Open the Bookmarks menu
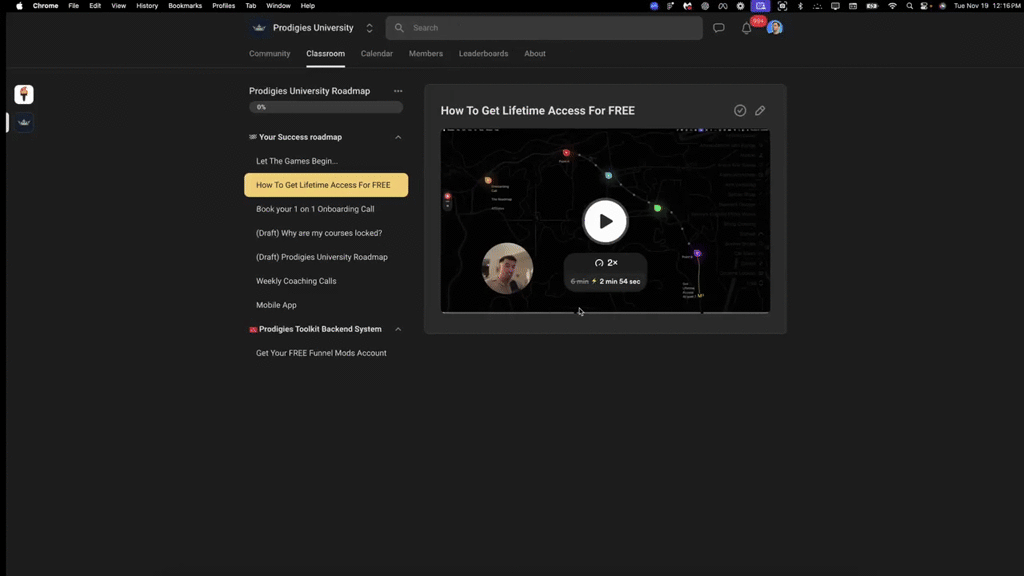 [x=185, y=6]
